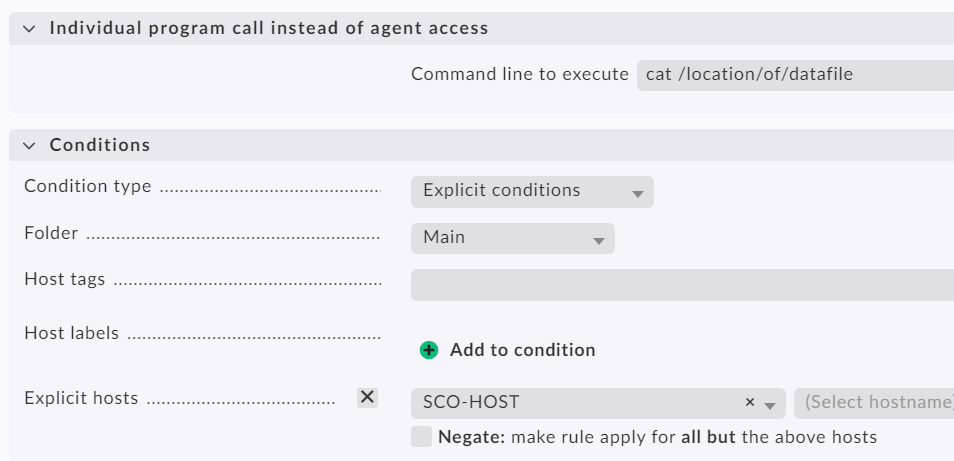Open the Explicit conditions type dropdown
This screenshot has height=461, width=954.
tap(531, 191)
